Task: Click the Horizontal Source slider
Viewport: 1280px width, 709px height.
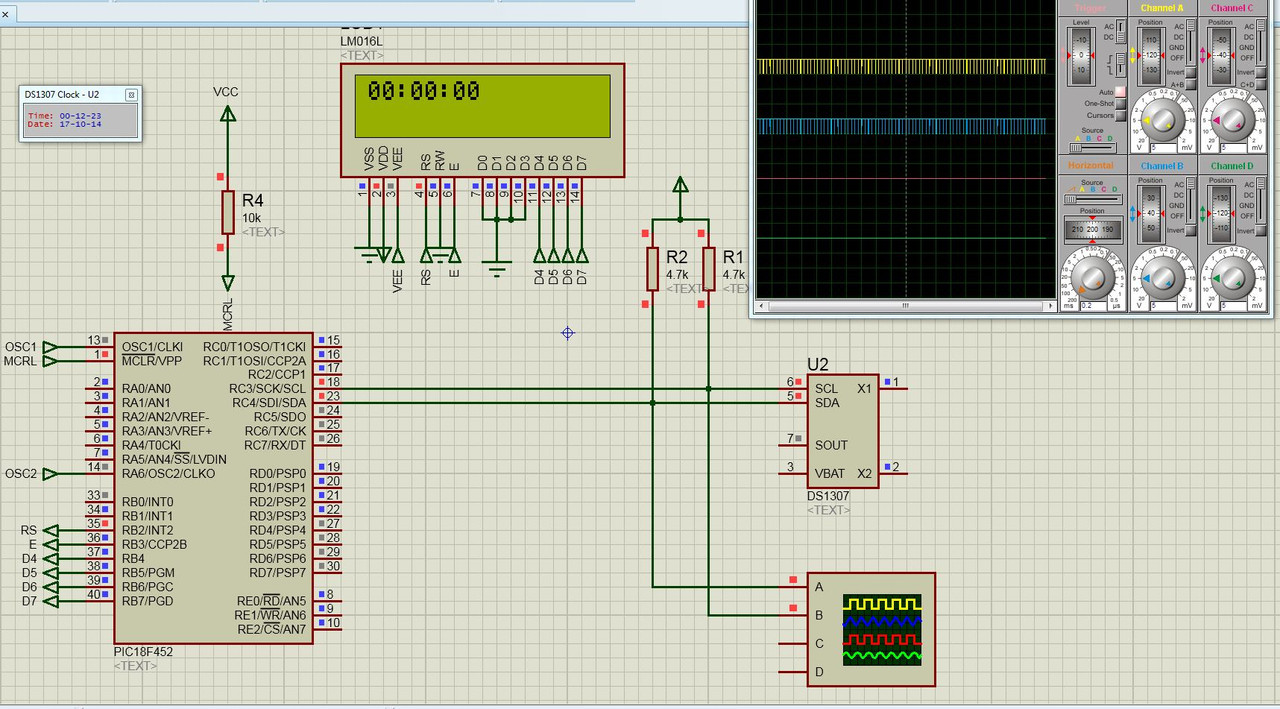Action: [x=1093, y=199]
